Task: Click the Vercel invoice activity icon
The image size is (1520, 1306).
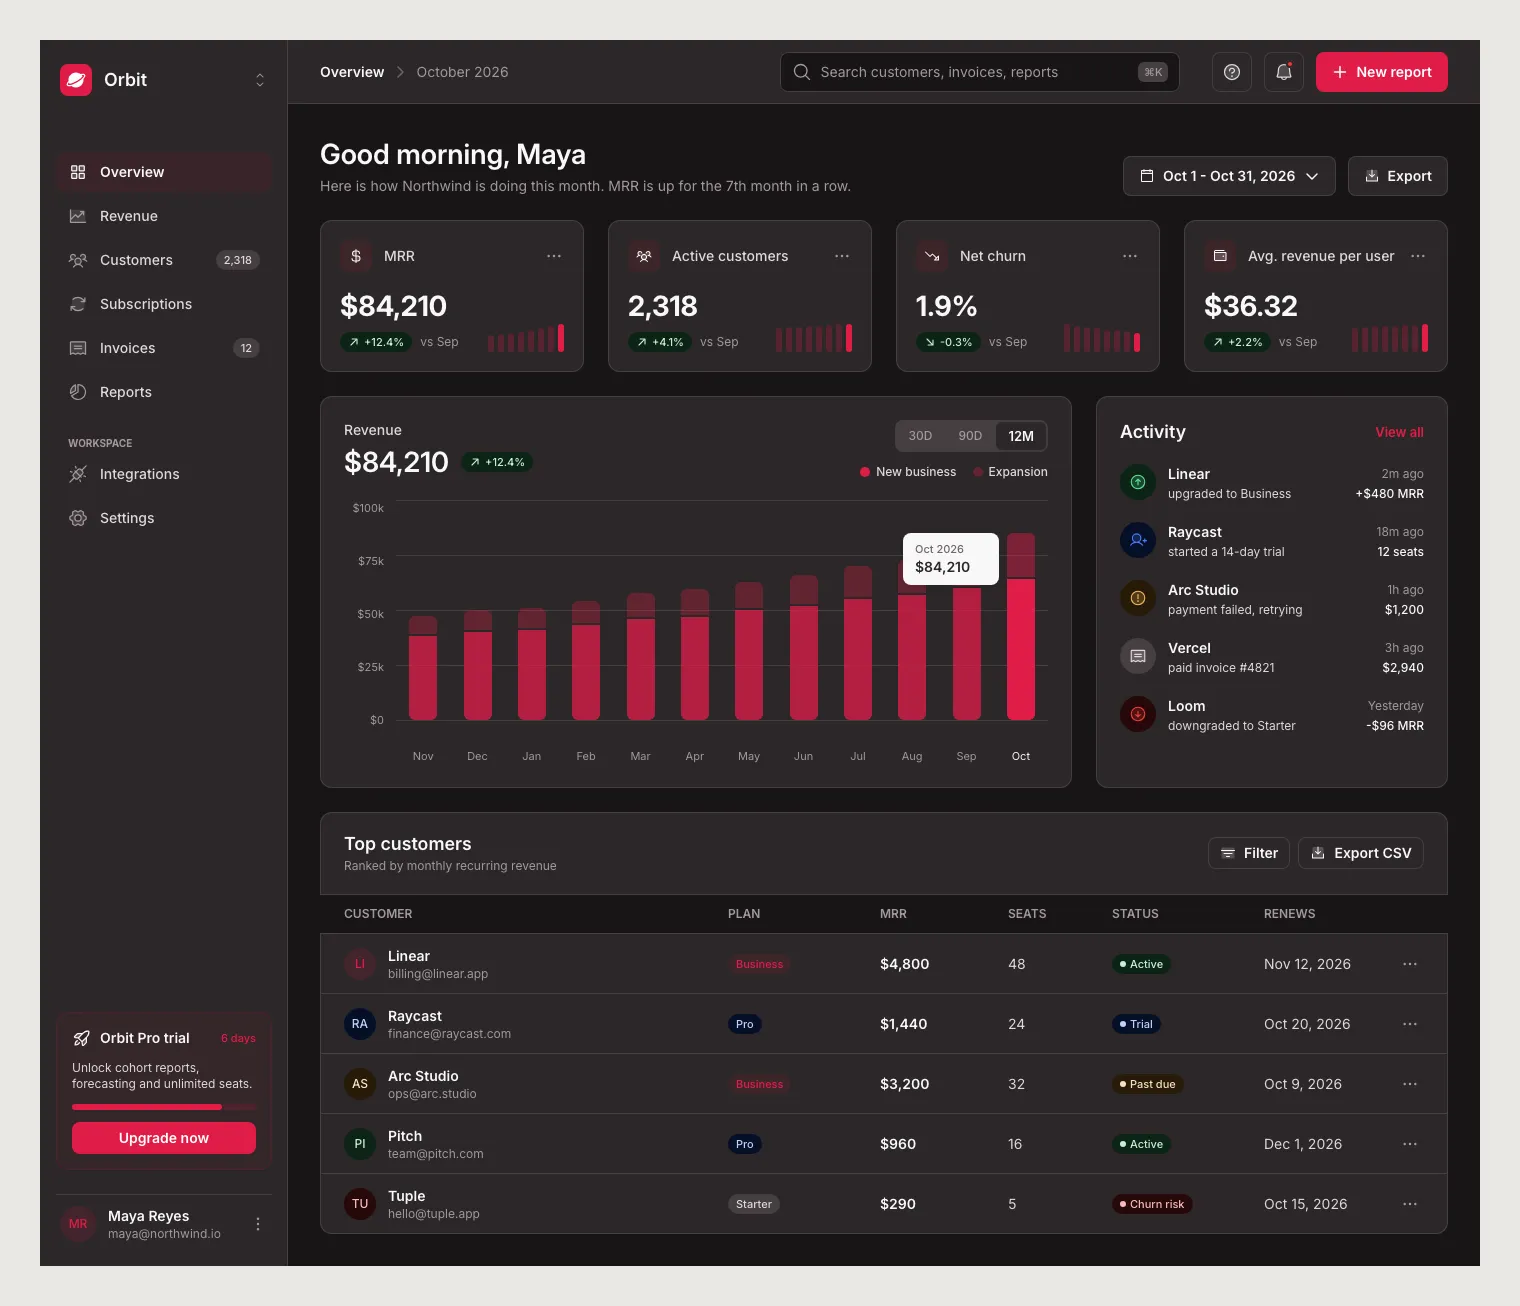Action: point(1138,656)
